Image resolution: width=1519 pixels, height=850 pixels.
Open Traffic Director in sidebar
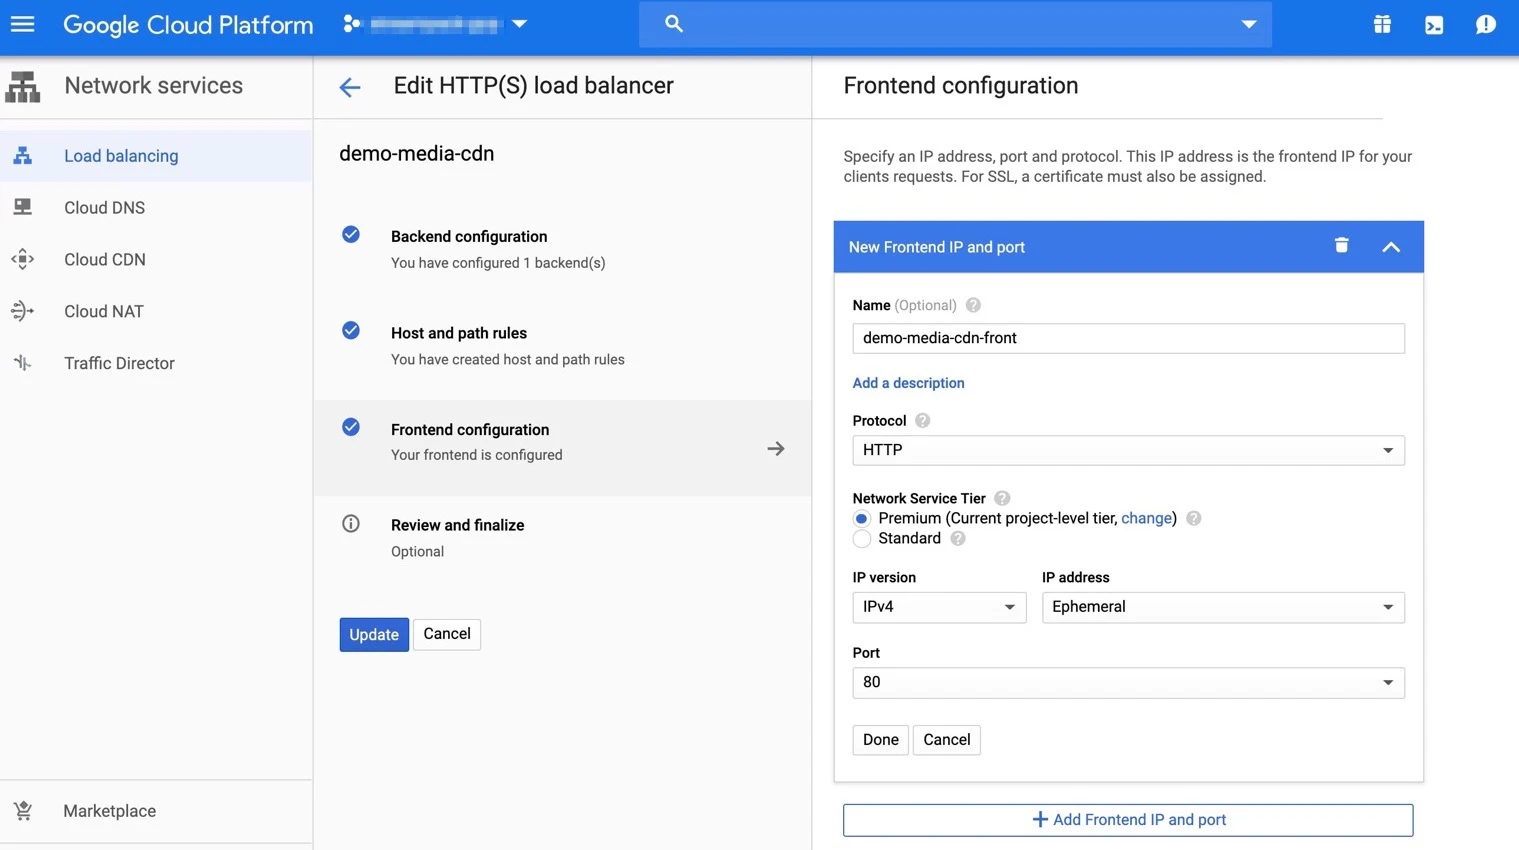[x=156, y=363]
